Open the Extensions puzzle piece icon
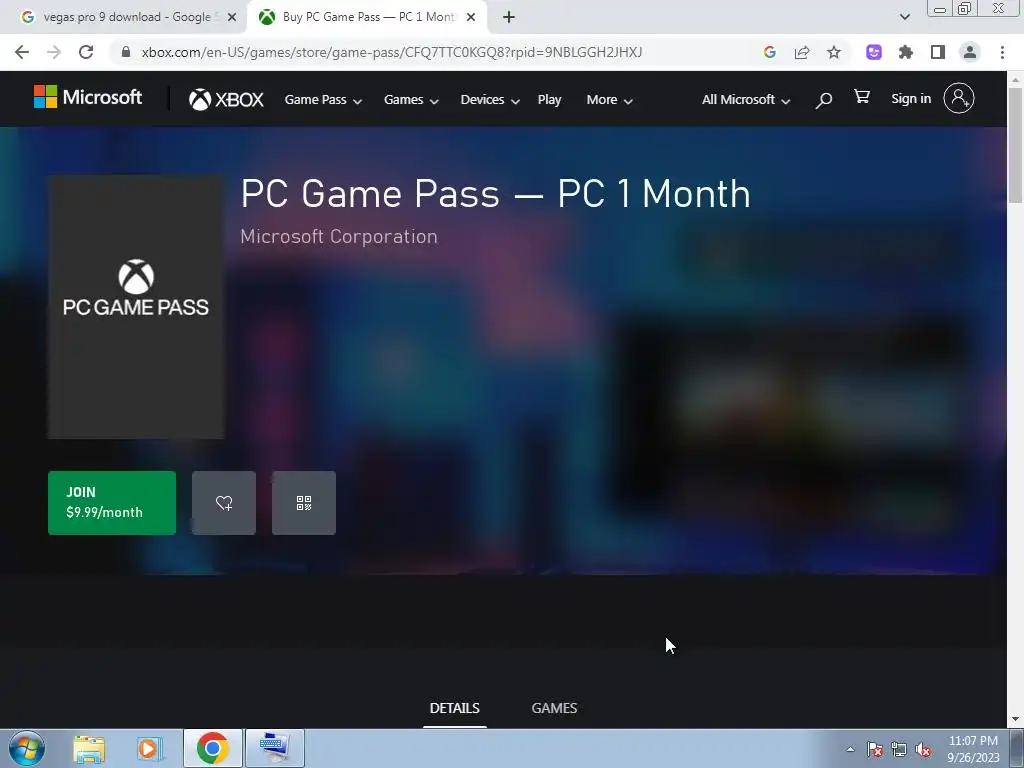Image resolution: width=1024 pixels, height=768 pixels. tap(906, 52)
